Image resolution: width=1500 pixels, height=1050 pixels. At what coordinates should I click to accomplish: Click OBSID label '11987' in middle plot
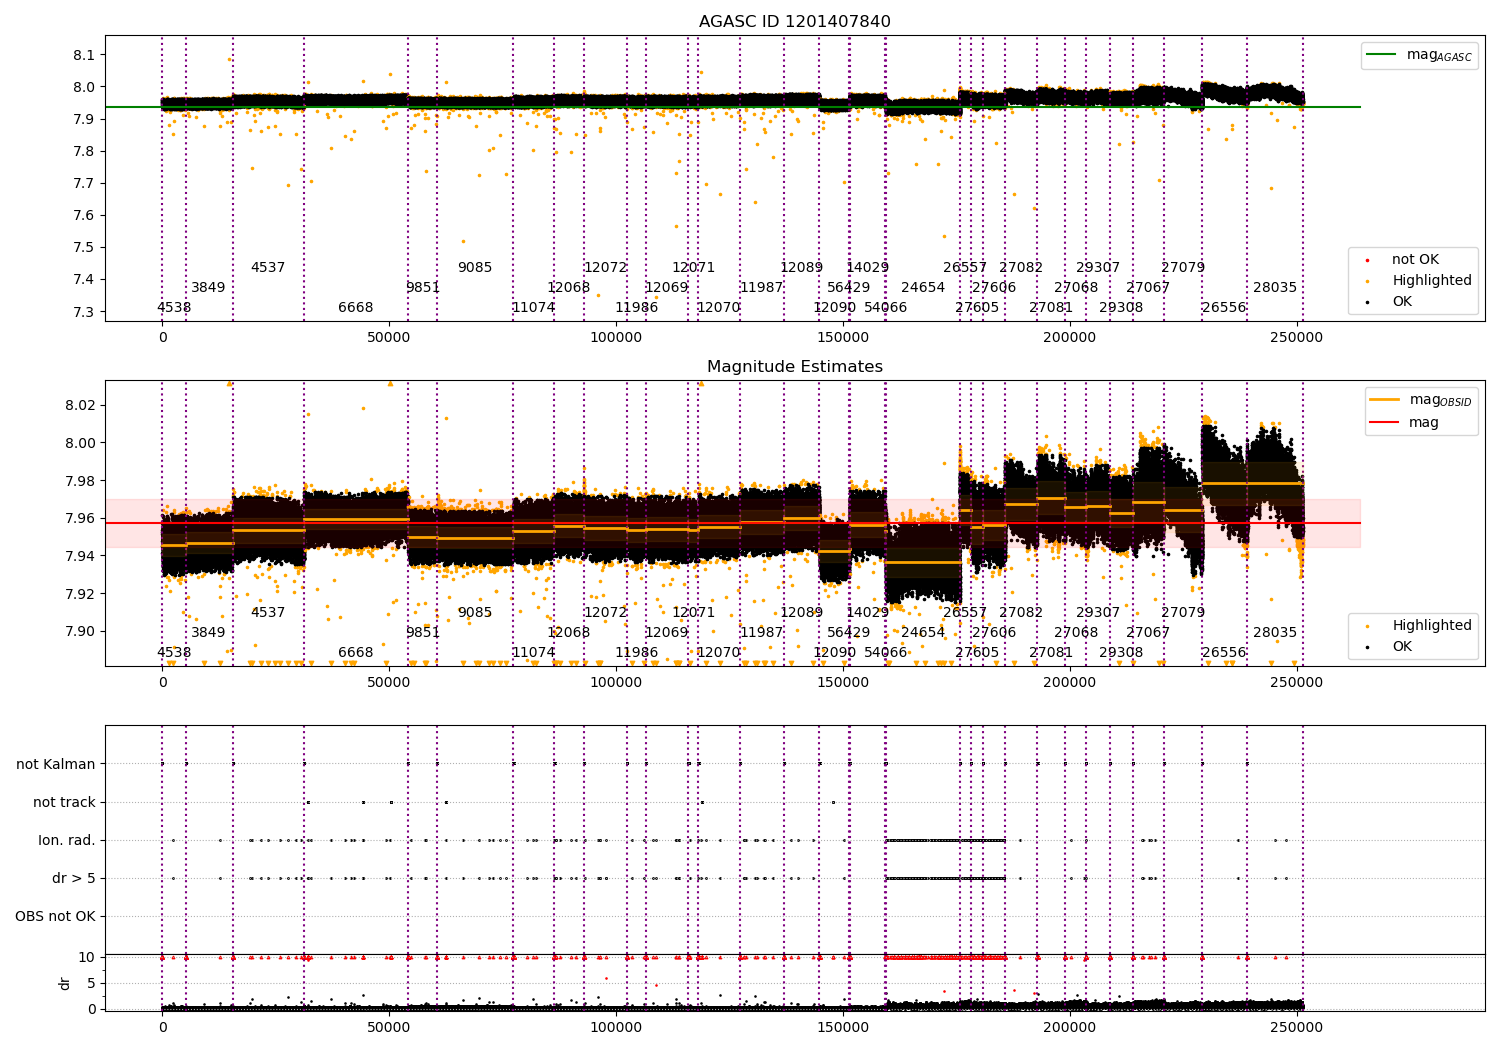pyautogui.click(x=761, y=633)
